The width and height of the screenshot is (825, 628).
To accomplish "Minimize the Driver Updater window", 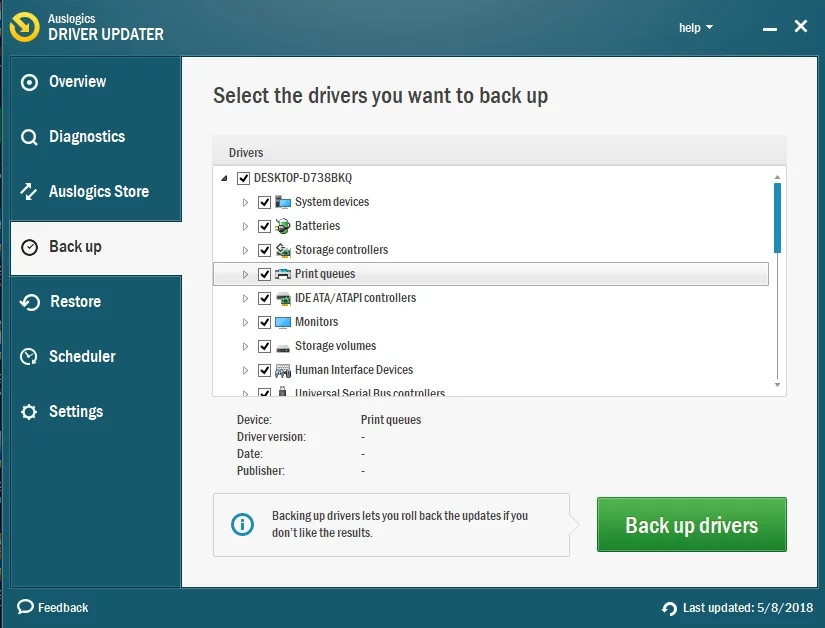I will click(x=770, y=28).
